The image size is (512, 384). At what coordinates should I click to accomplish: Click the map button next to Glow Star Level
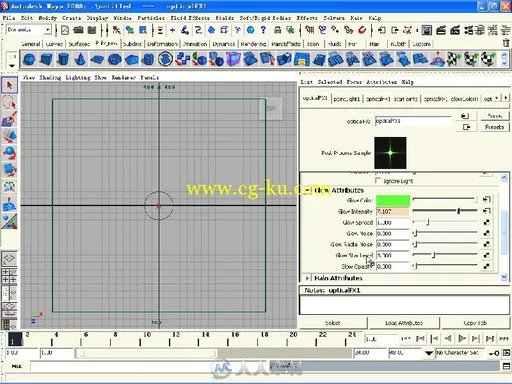click(x=487, y=255)
